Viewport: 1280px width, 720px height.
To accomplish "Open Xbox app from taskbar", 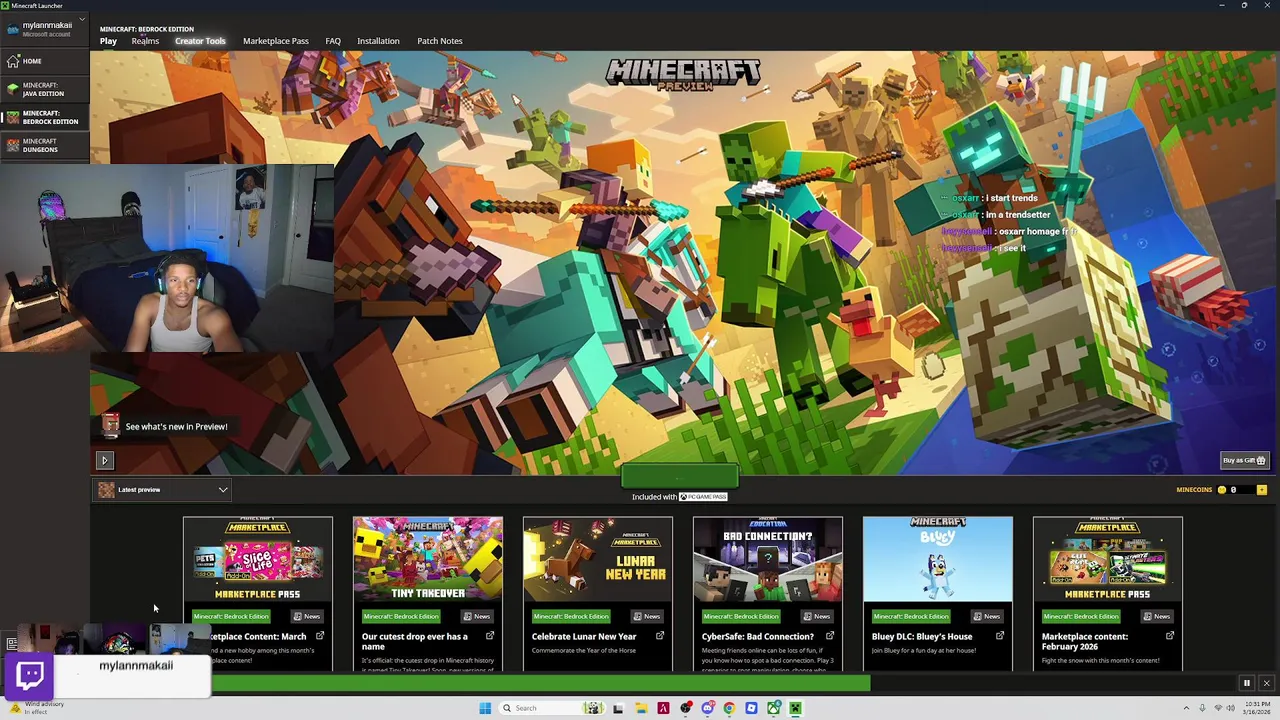I will (773, 708).
